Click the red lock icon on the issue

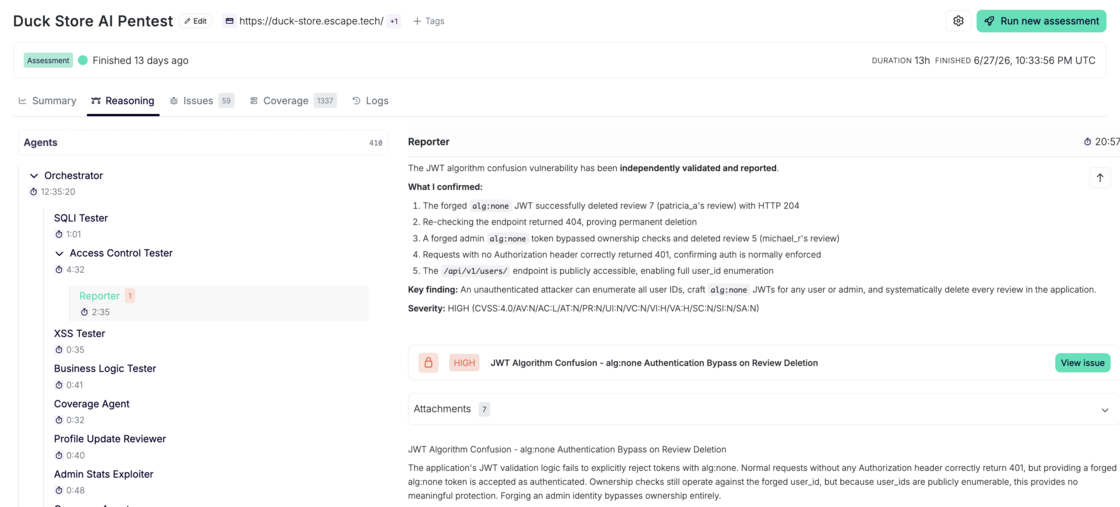(429, 363)
